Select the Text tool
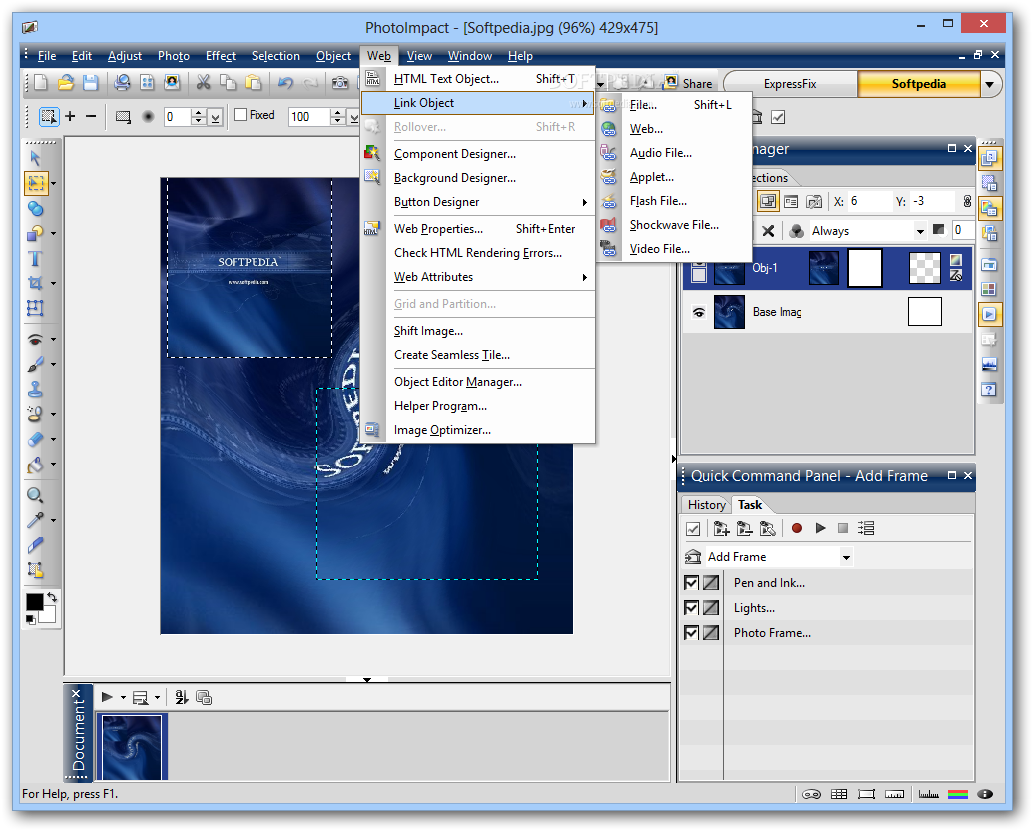This screenshot has height=831, width=1033. point(36,258)
